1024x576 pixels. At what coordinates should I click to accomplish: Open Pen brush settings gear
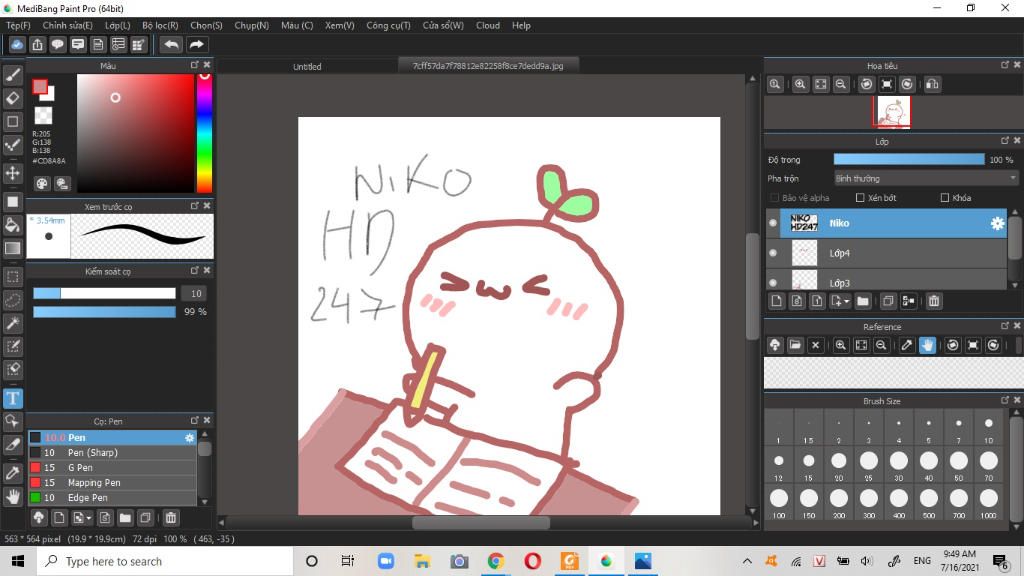click(x=189, y=438)
